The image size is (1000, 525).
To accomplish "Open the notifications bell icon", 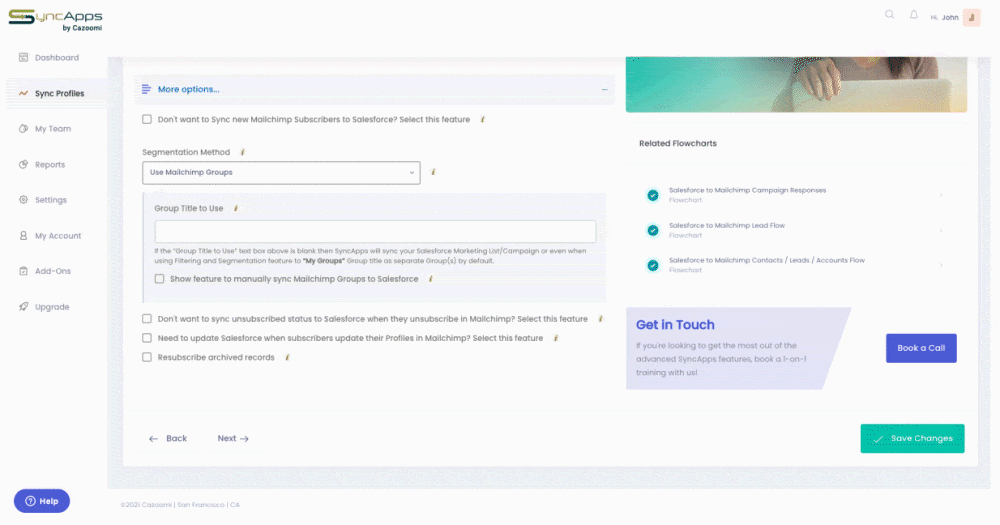I will coord(914,15).
